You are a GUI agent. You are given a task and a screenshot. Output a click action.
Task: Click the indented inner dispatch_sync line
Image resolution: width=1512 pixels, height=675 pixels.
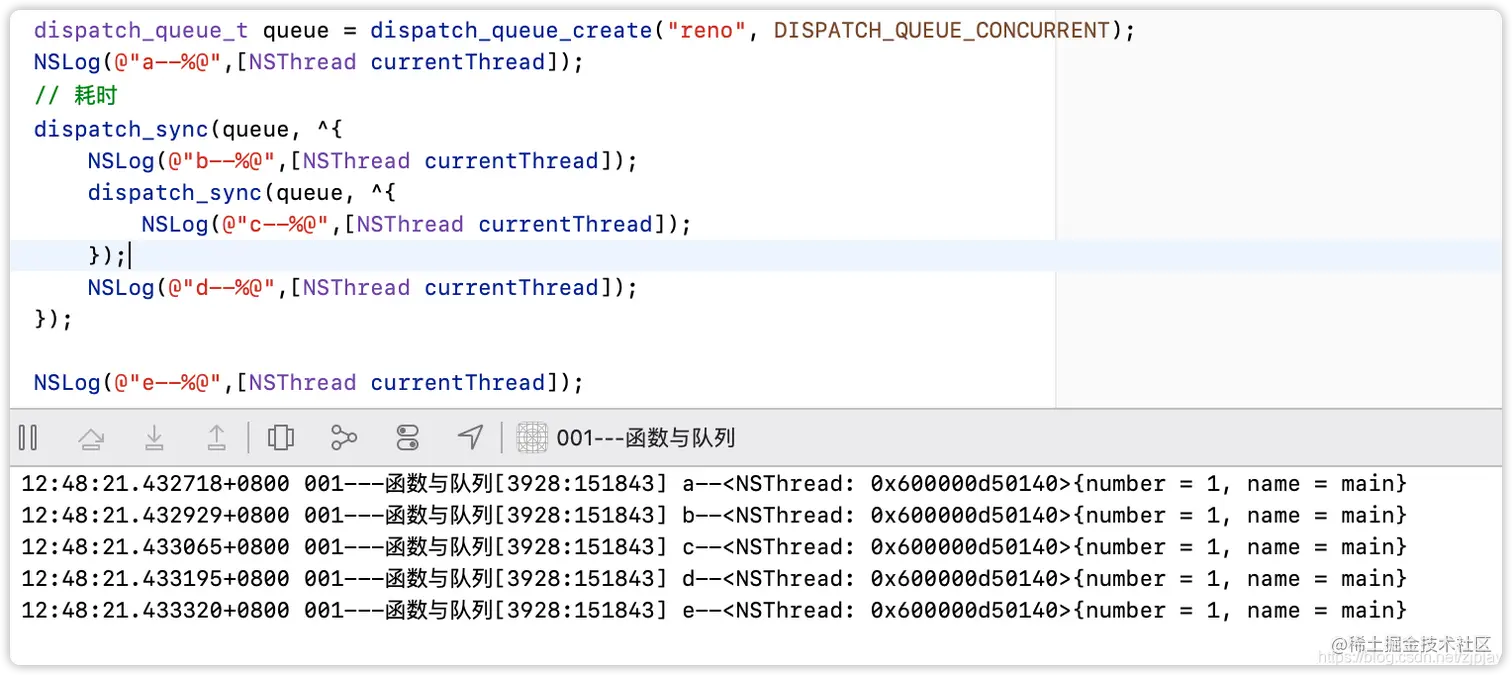point(243,192)
